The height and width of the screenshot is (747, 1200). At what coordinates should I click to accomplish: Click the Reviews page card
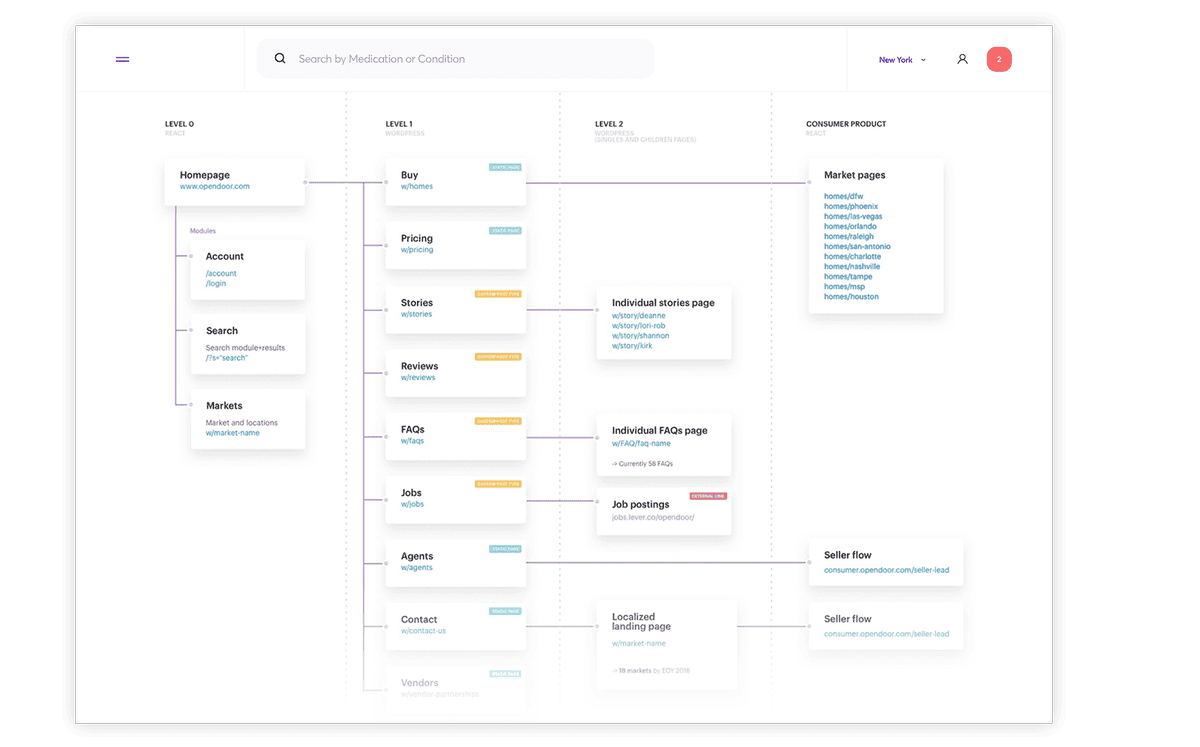455,371
